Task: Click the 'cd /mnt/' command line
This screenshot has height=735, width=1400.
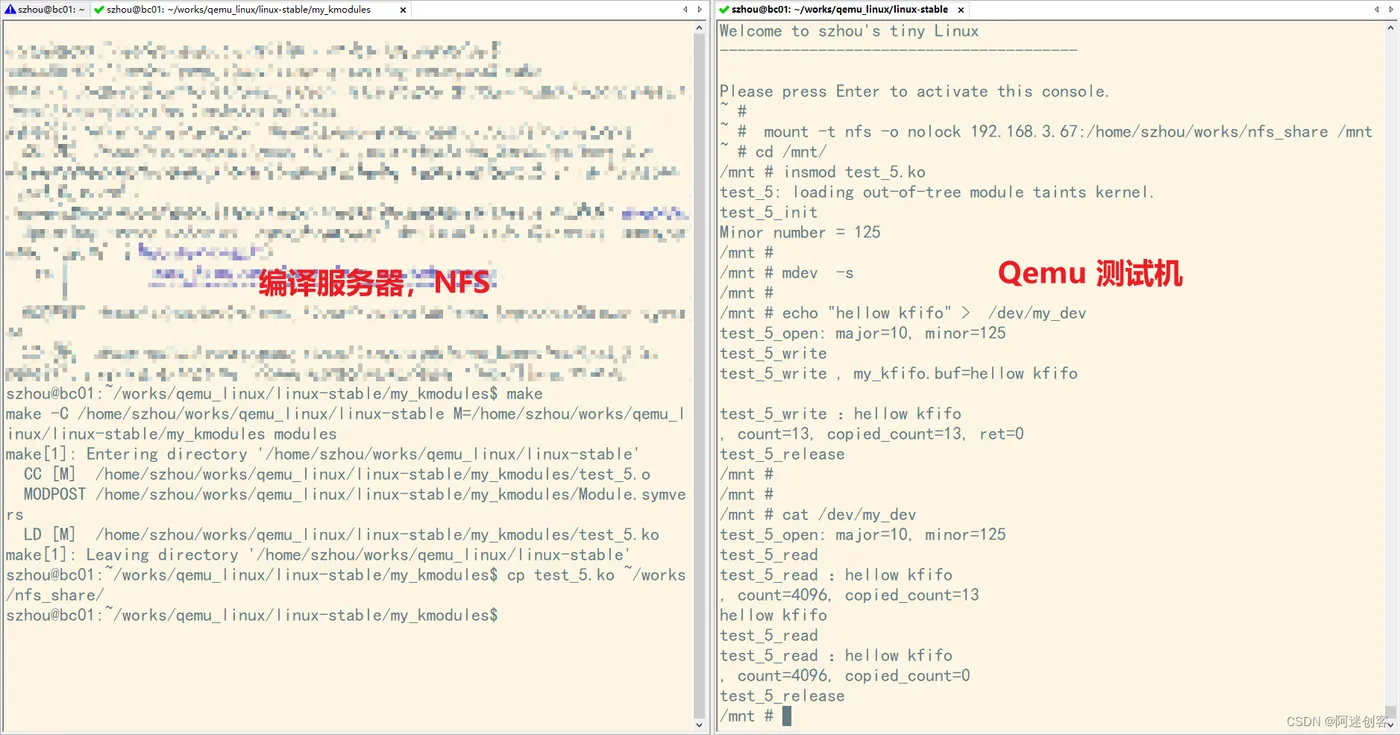Action: click(773, 152)
